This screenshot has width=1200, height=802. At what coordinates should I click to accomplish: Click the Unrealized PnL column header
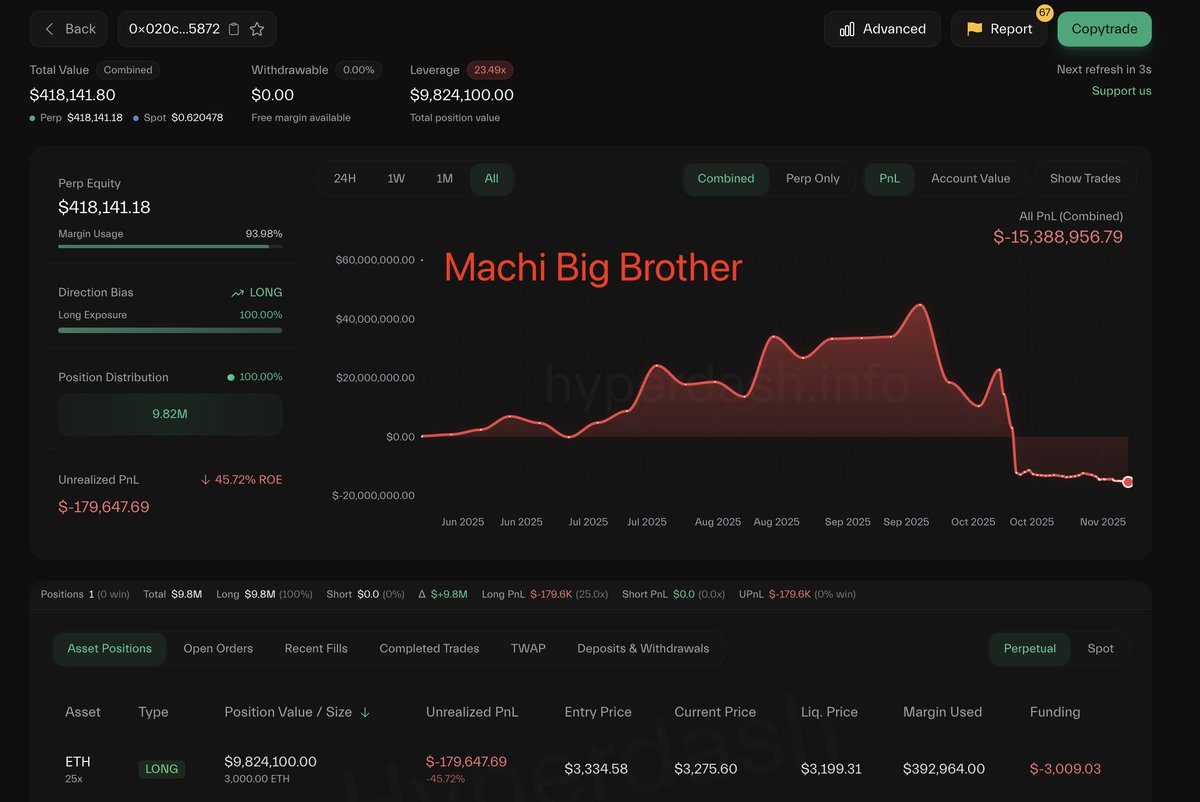[x=472, y=712]
